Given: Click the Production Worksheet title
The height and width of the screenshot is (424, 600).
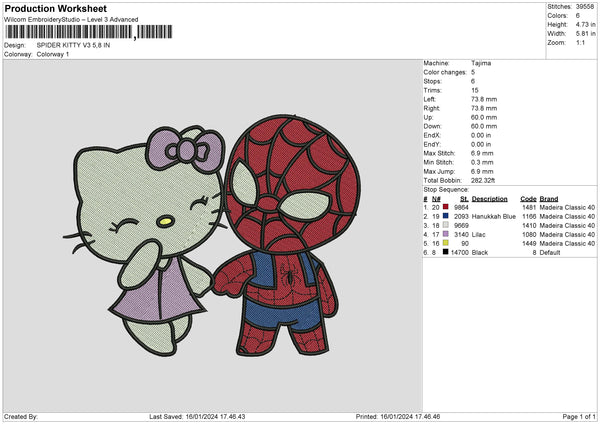Looking at the screenshot, I should (x=56, y=8).
